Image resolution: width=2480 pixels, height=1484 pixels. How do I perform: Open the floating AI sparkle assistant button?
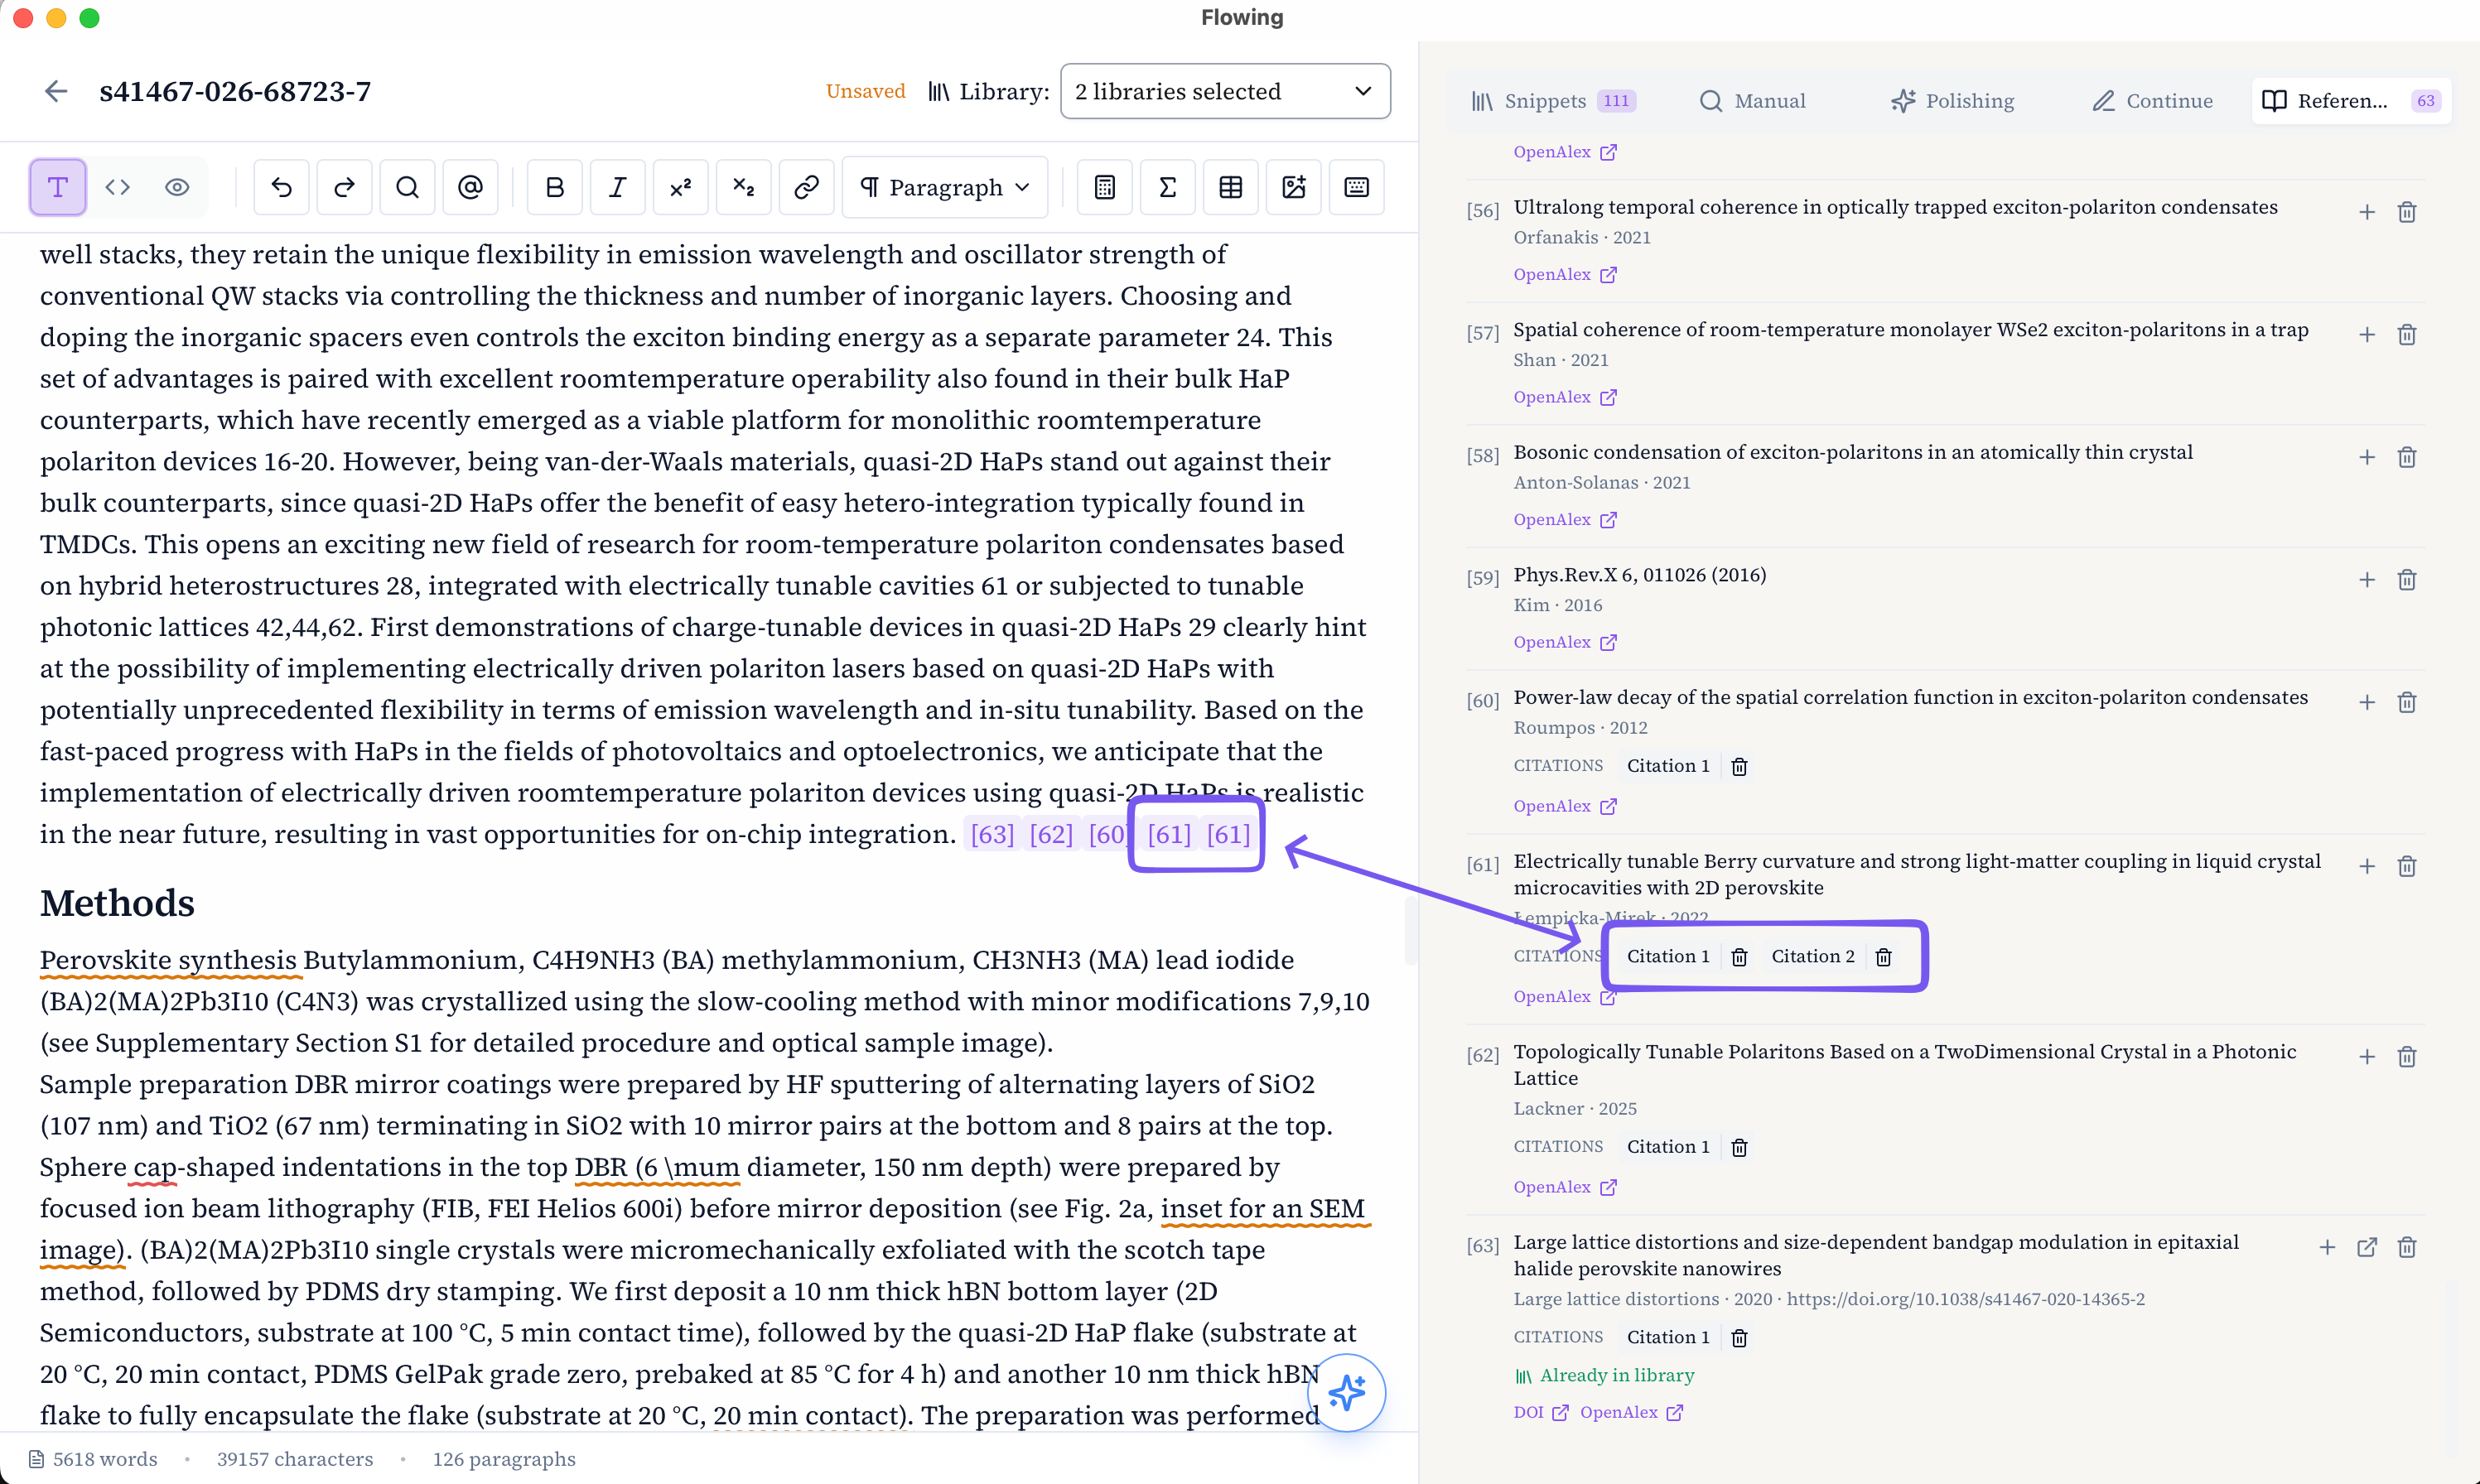click(1347, 1392)
